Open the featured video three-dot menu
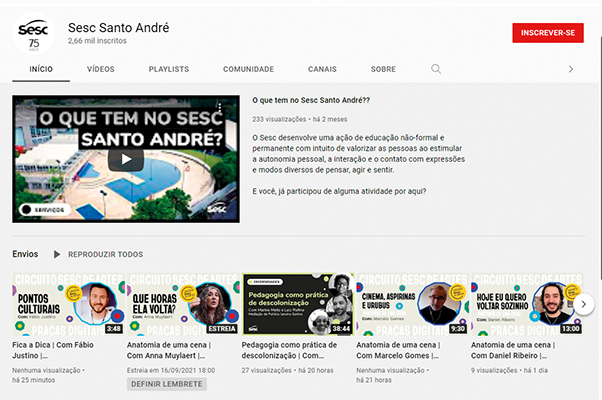Image resolution: width=602 pixels, height=400 pixels. click(x=220, y=107)
